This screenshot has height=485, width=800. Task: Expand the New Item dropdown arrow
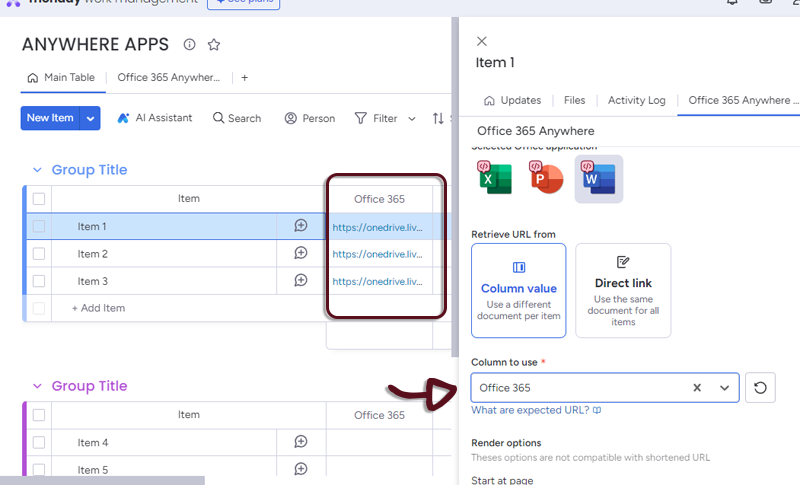pos(91,118)
